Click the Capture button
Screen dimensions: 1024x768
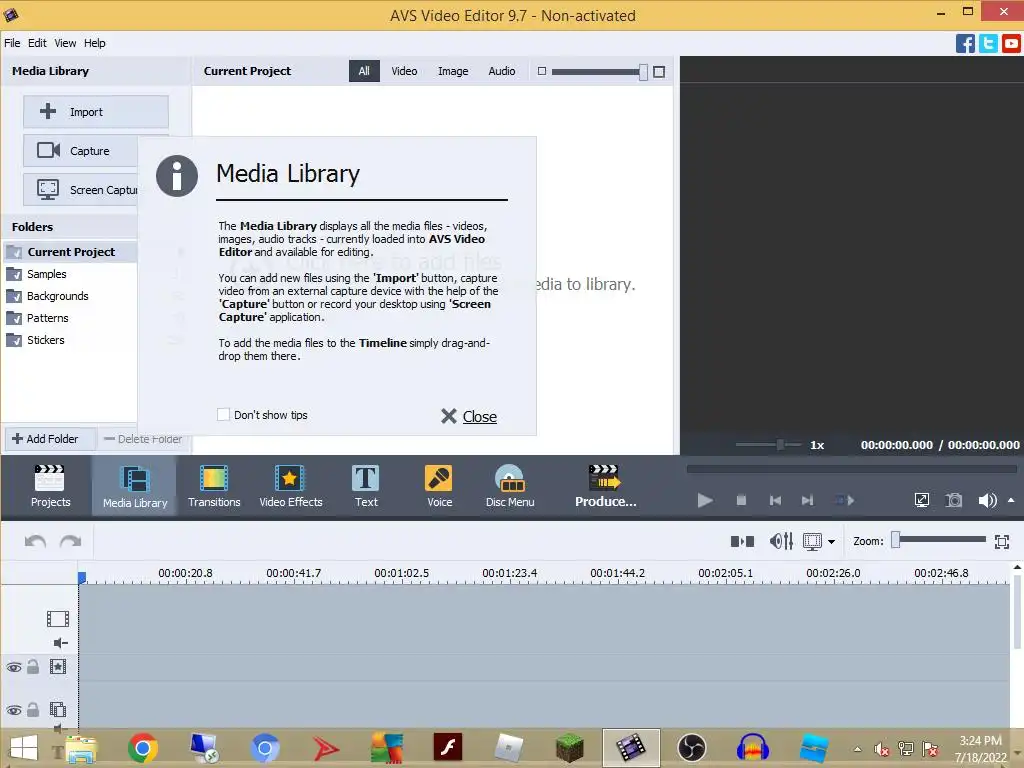(x=80, y=151)
